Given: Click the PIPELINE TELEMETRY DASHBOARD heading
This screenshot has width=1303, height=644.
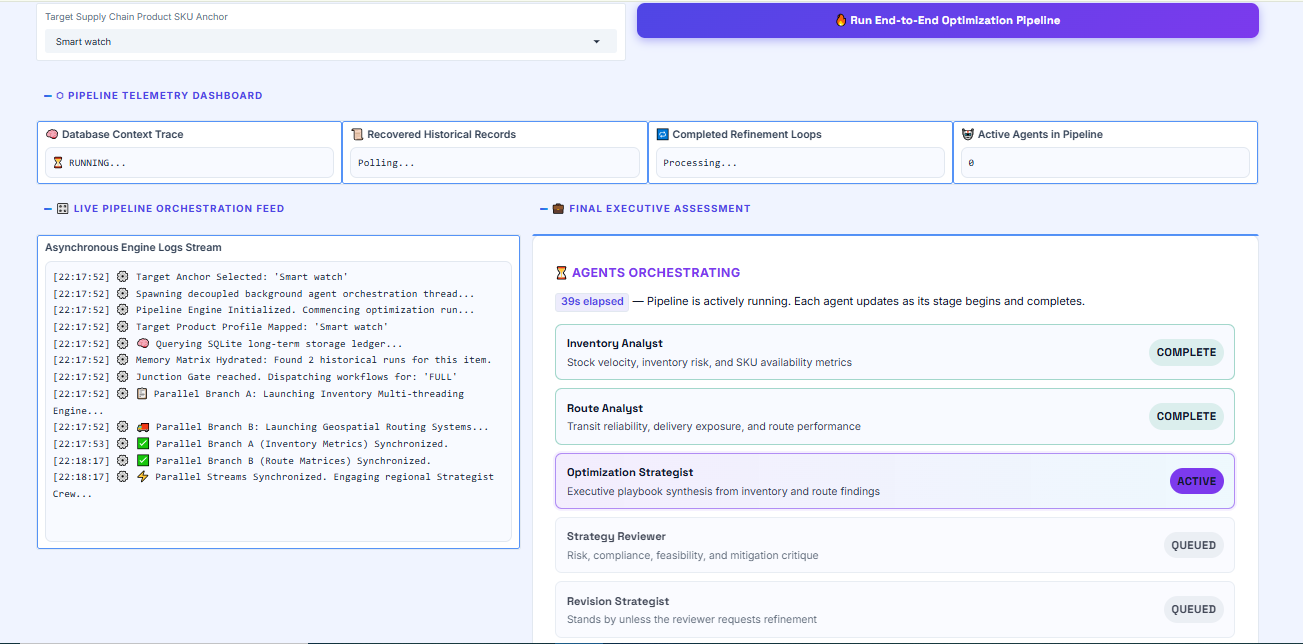Looking at the screenshot, I should point(165,96).
